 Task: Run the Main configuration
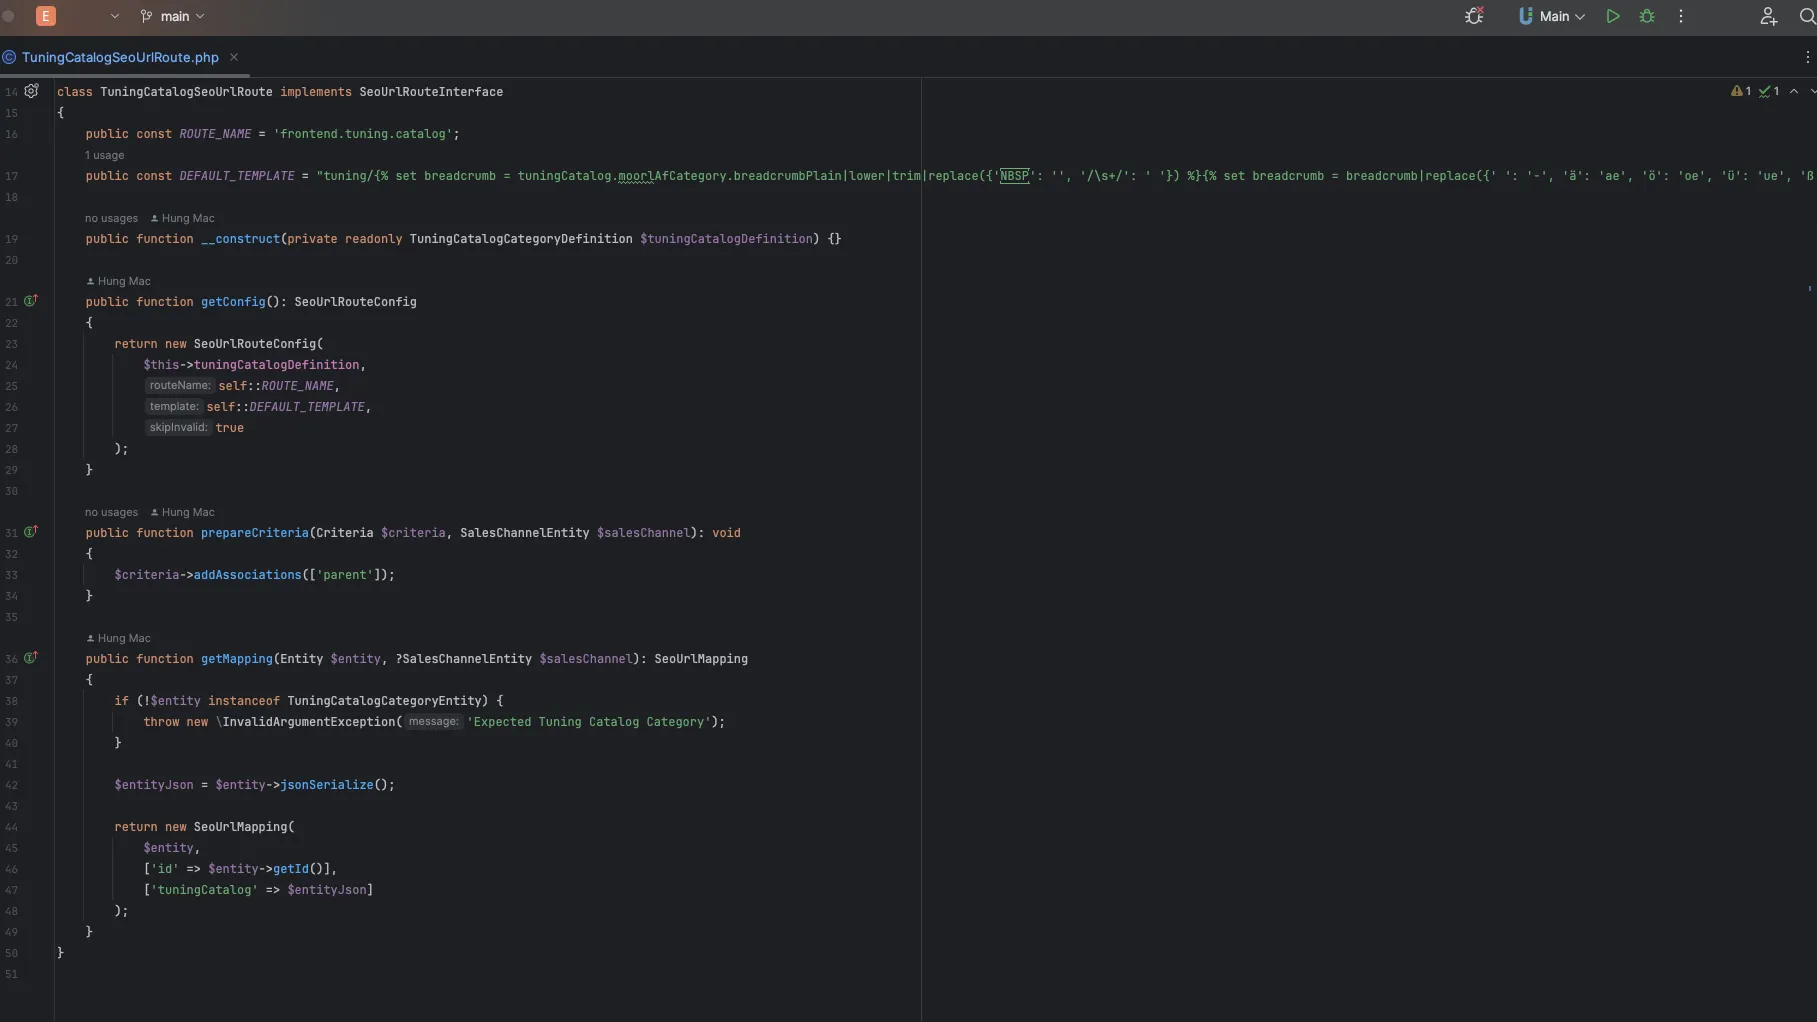1613,16
